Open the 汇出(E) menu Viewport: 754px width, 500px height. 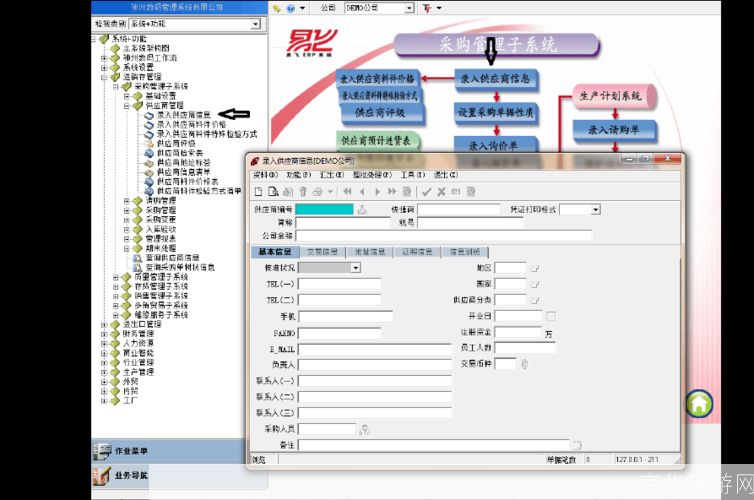(x=332, y=175)
